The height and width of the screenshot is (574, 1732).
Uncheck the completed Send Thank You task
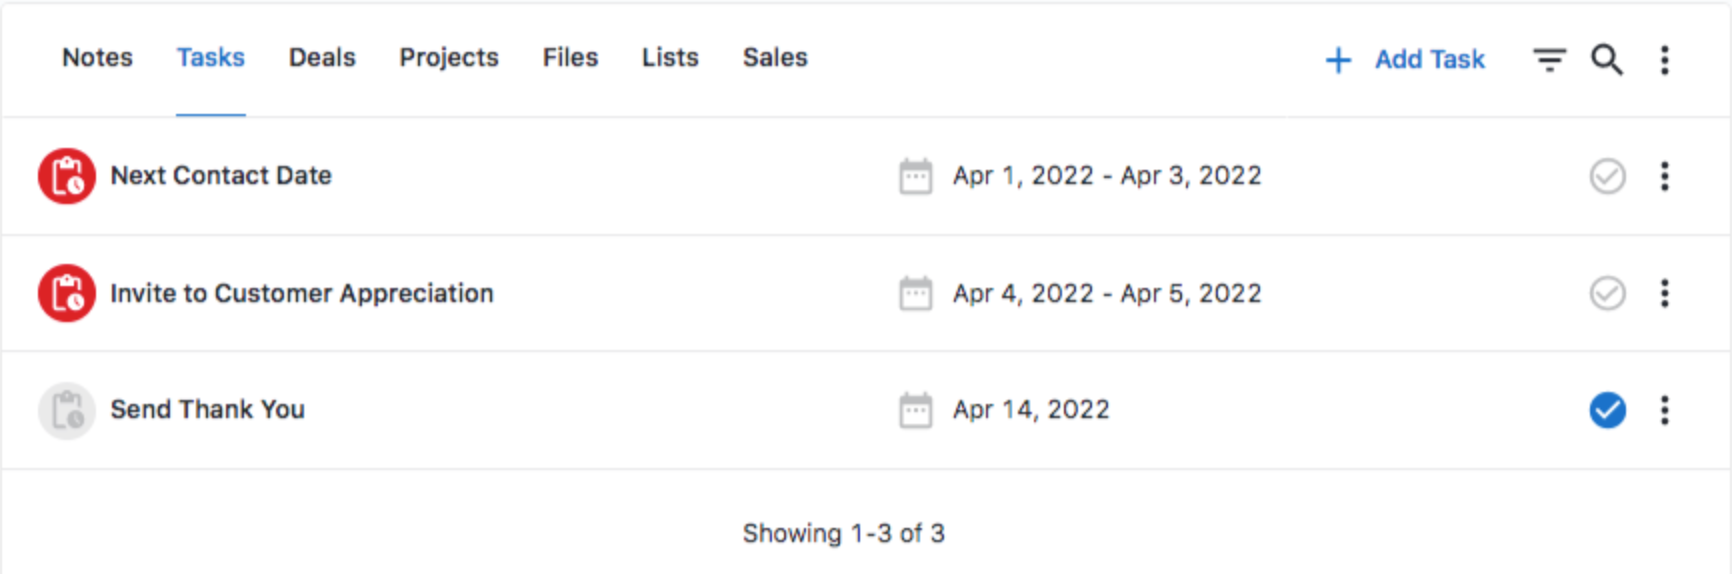point(1607,410)
